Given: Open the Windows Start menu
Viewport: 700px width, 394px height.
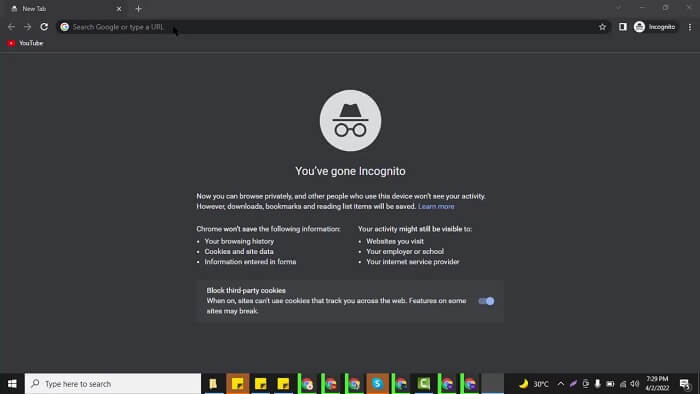Looking at the screenshot, I should (x=12, y=384).
